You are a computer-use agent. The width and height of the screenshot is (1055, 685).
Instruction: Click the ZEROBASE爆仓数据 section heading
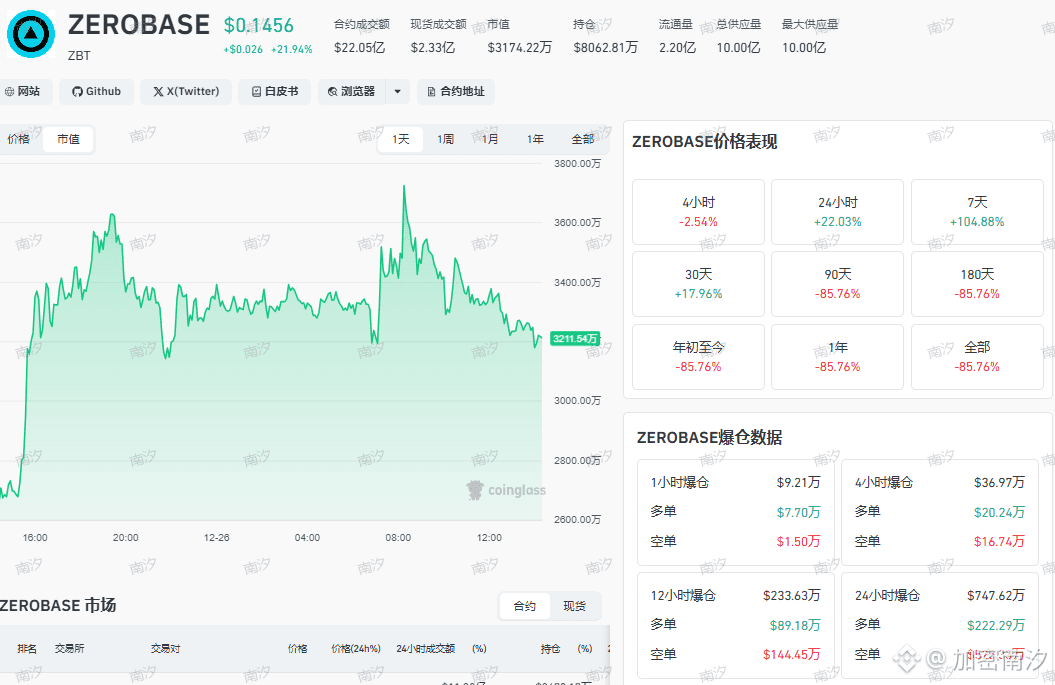click(709, 437)
